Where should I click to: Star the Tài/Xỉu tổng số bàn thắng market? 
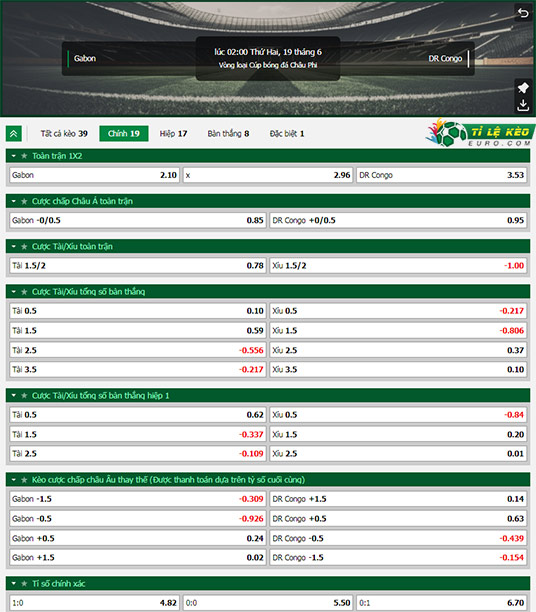(x=24, y=292)
